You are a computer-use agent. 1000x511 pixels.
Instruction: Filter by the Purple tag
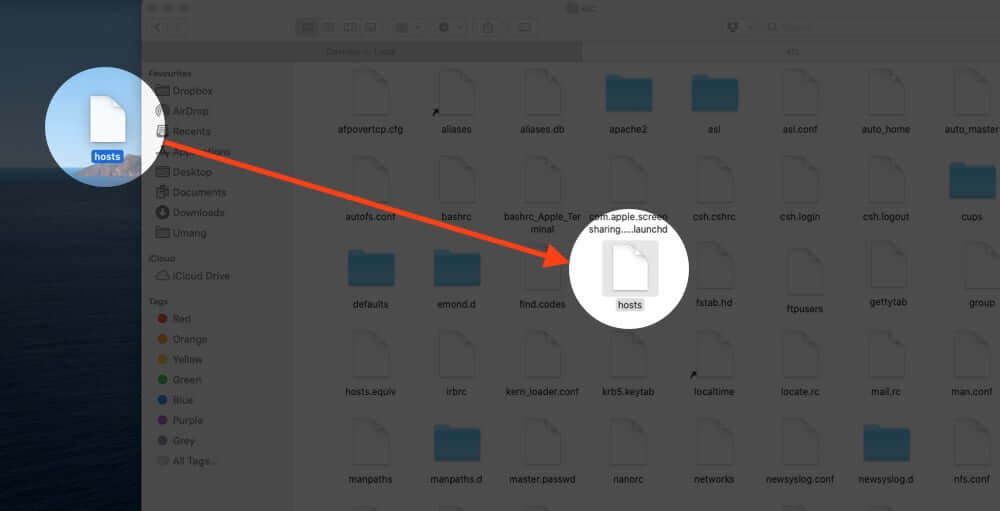coord(180,420)
